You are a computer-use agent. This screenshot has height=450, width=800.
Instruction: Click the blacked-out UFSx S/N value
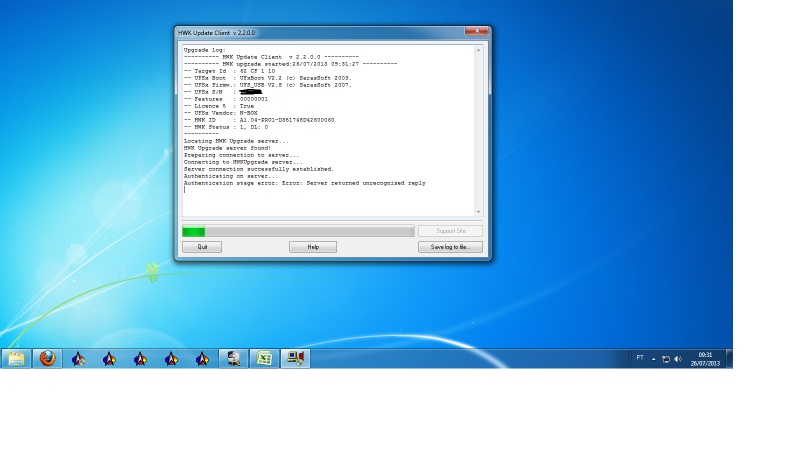[x=251, y=92]
